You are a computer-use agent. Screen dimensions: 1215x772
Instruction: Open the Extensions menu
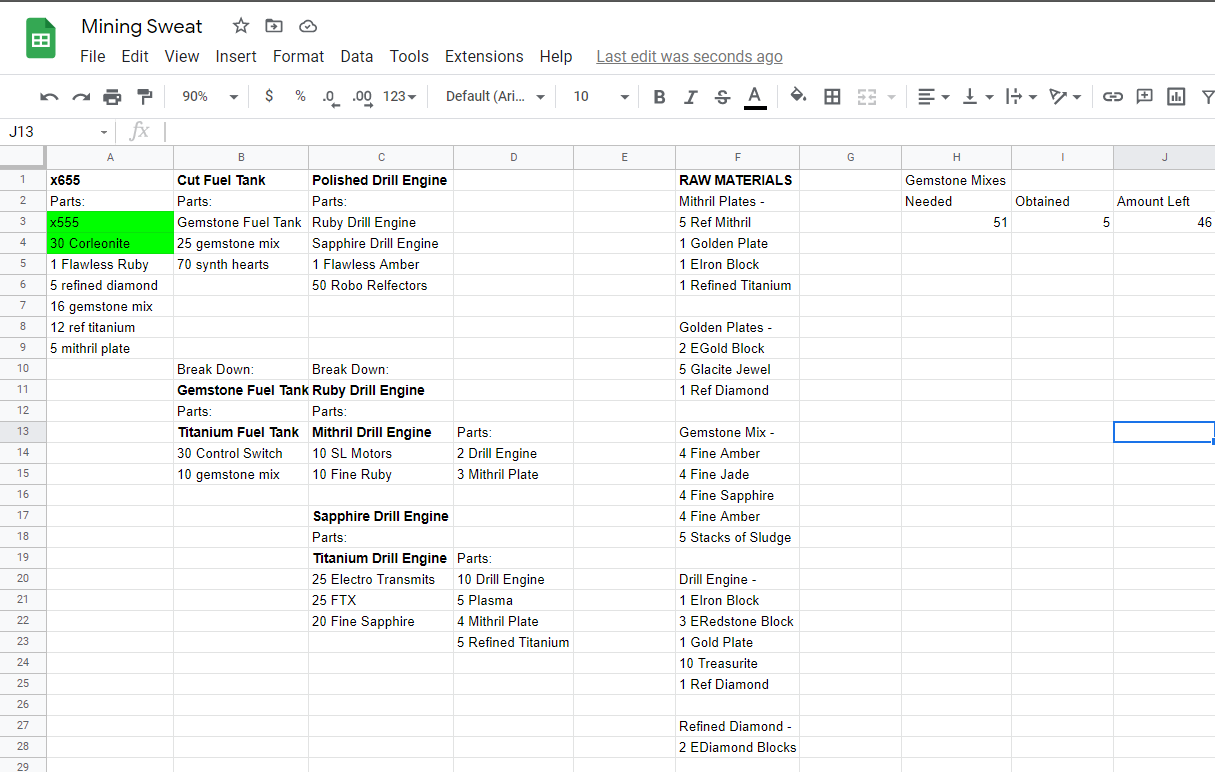coord(484,57)
